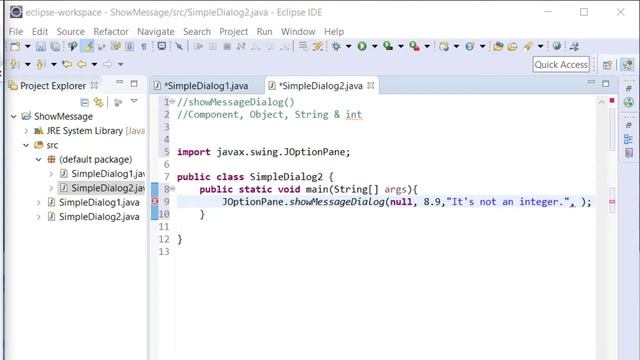Open the Run dropdown arrow
The image size is (640, 360).
click(x=375, y=46)
